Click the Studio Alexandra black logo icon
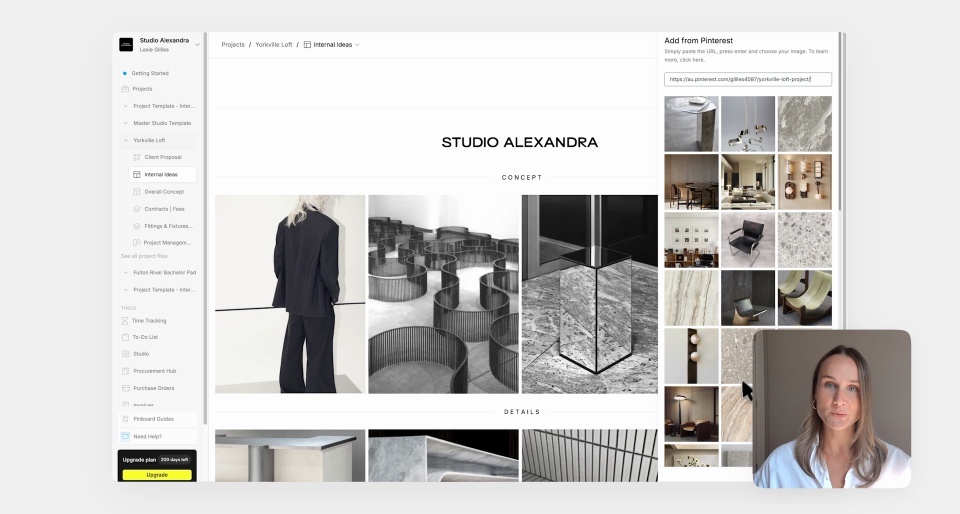 coord(126,45)
